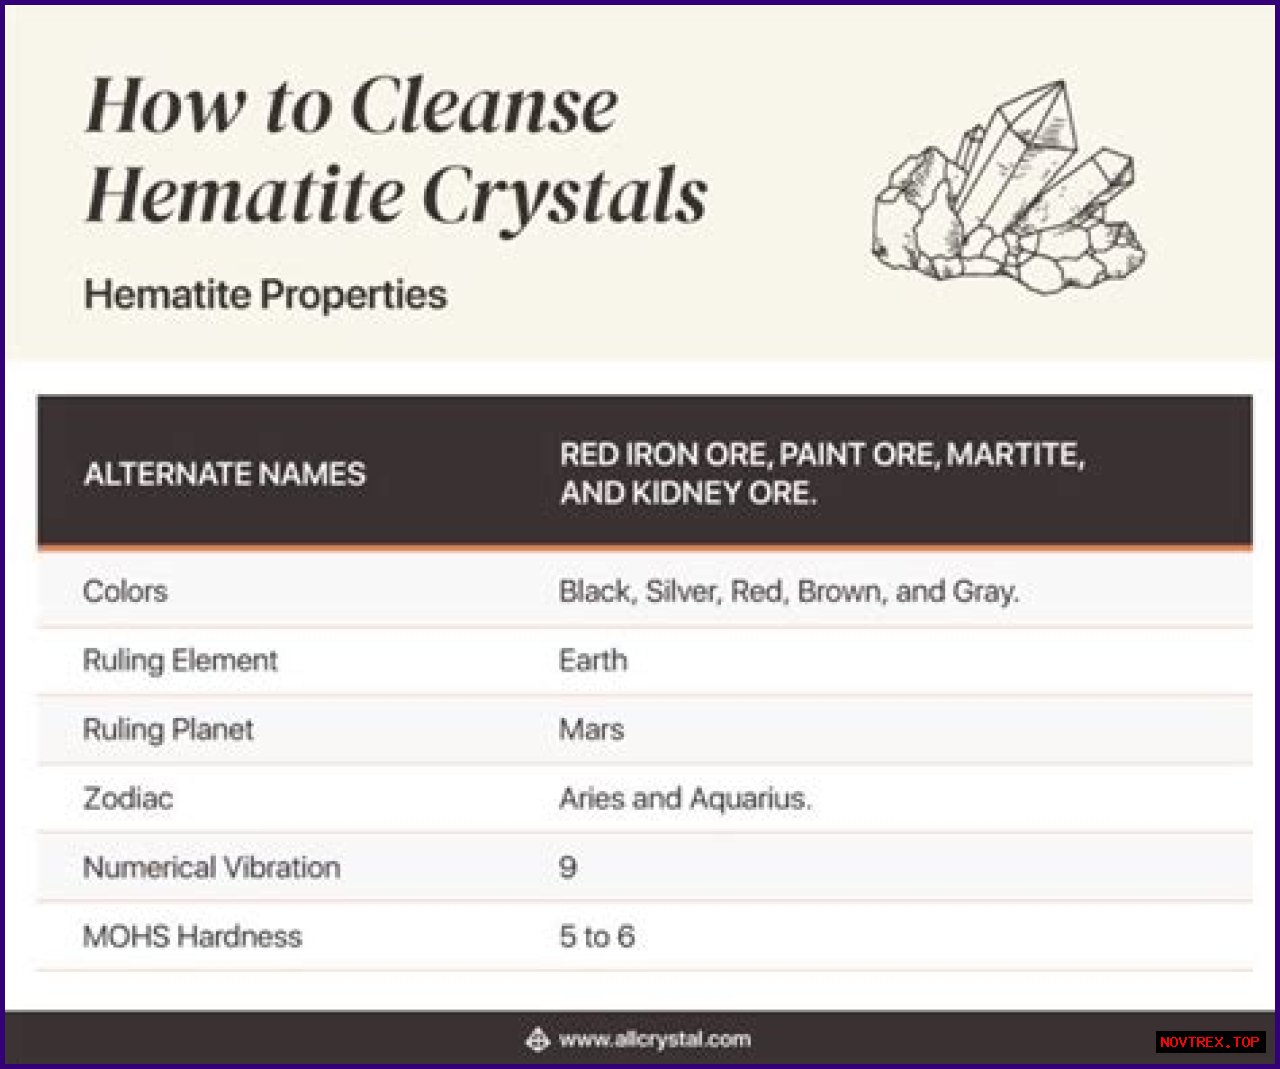1280x1069 pixels.
Task: Click the crystal cluster illustration
Action: (x=1008, y=190)
